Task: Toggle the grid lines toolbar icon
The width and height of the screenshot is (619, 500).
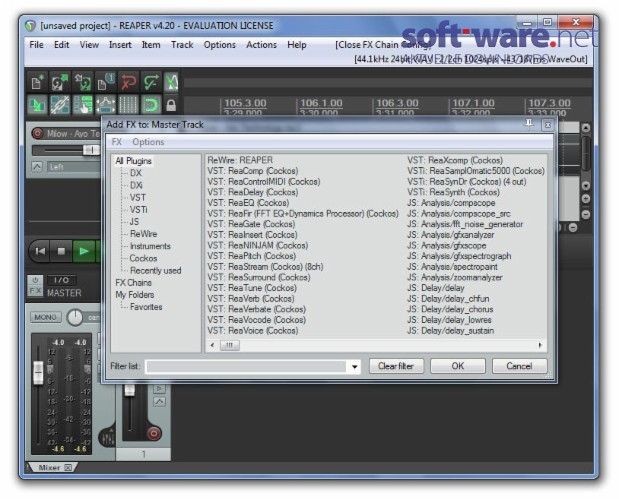Action: (x=129, y=105)
